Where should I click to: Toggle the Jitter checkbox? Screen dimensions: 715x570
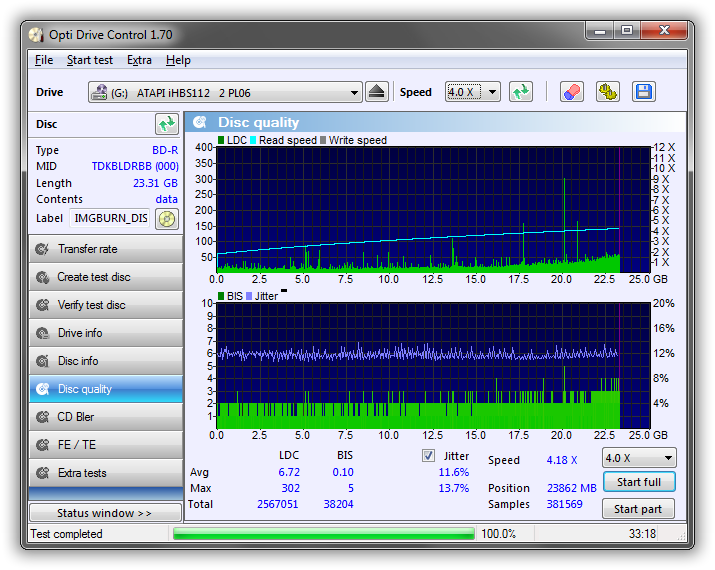tap(428, 456)
